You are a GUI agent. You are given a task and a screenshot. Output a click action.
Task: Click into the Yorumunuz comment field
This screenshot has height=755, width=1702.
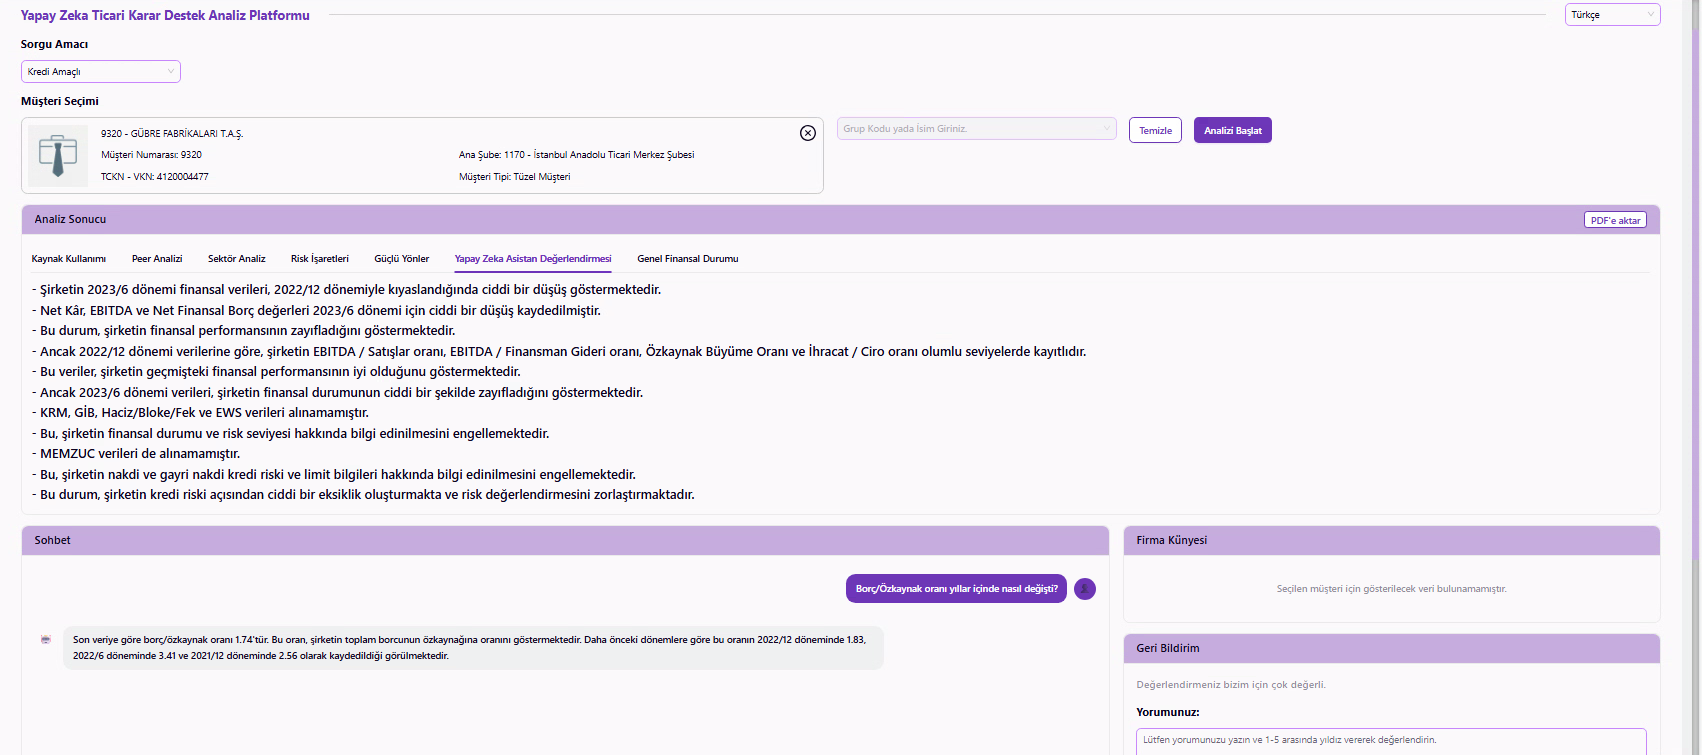(1390, 741)
